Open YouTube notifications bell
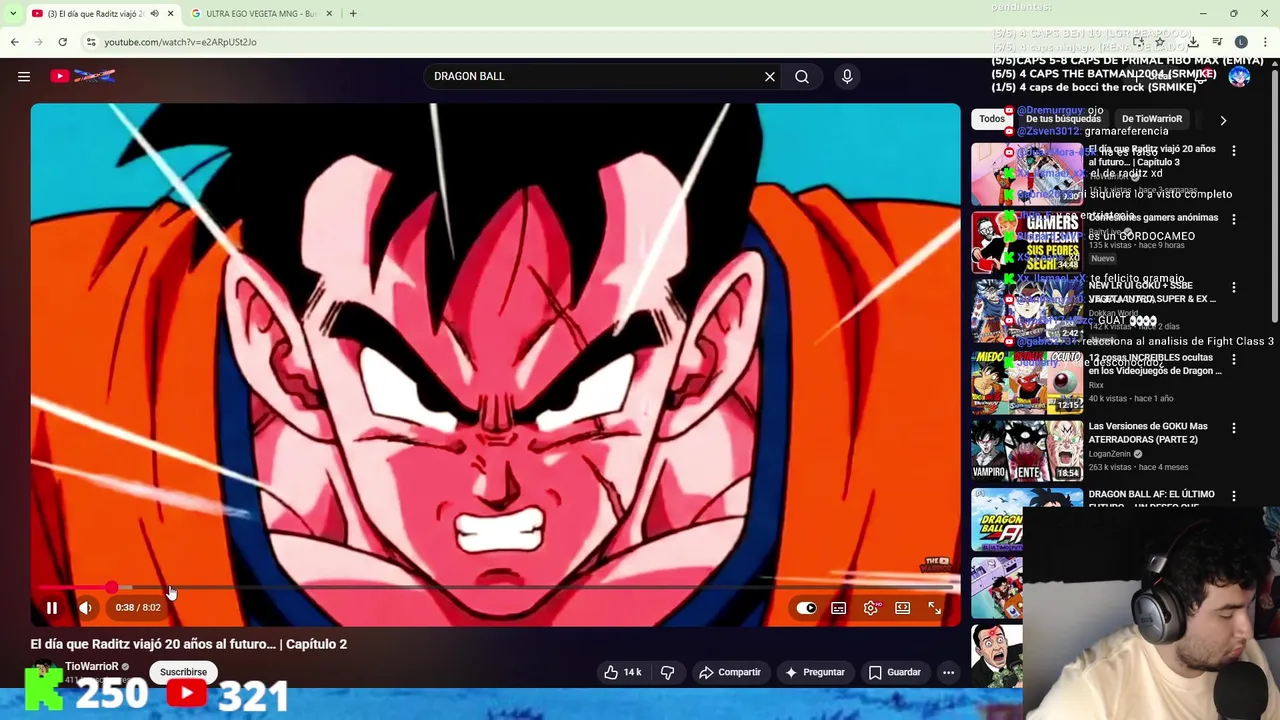The image size is (1280, 720). click(1201, 76)
